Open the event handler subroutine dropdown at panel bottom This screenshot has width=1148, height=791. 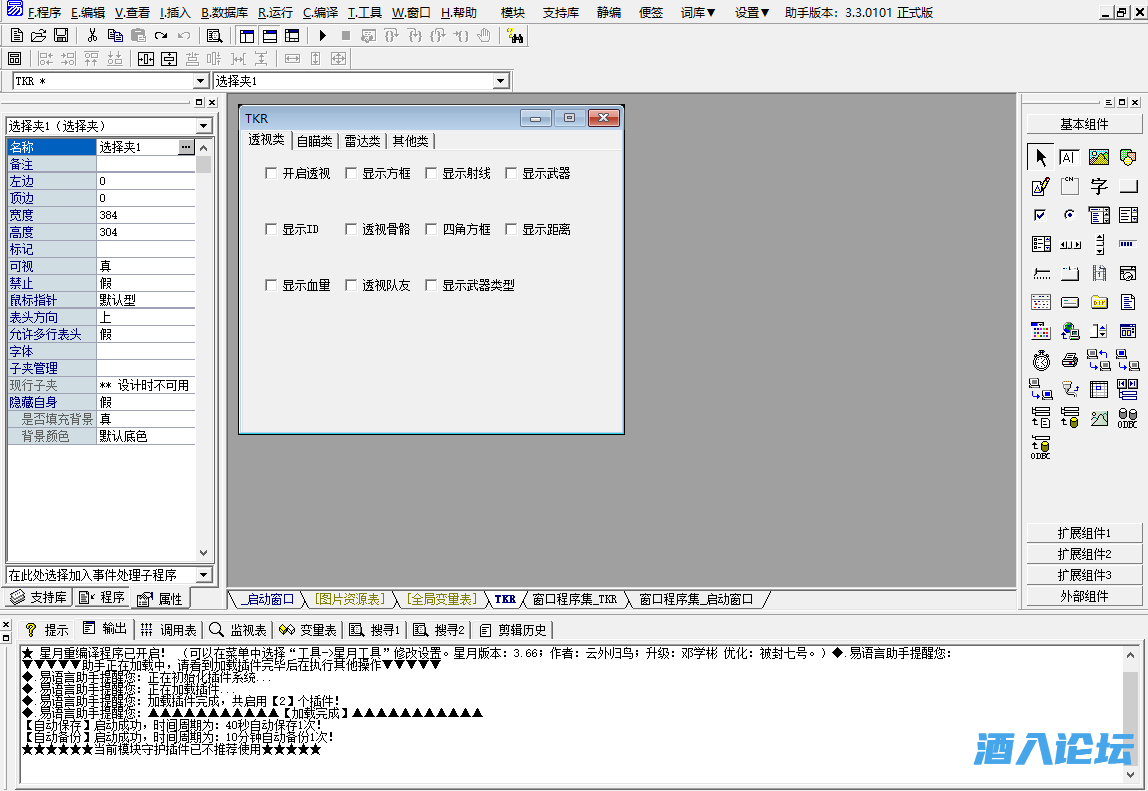pos(205,573)
